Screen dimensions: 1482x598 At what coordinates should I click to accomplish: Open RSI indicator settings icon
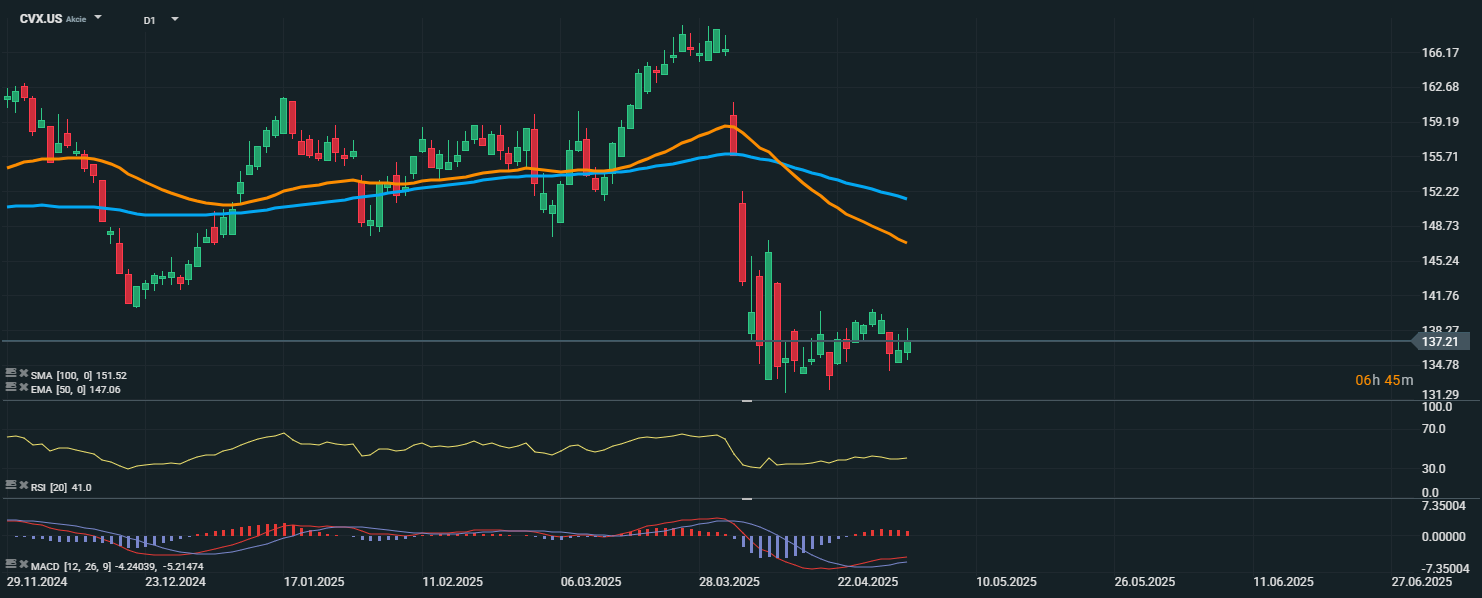[x=11, y=485]
